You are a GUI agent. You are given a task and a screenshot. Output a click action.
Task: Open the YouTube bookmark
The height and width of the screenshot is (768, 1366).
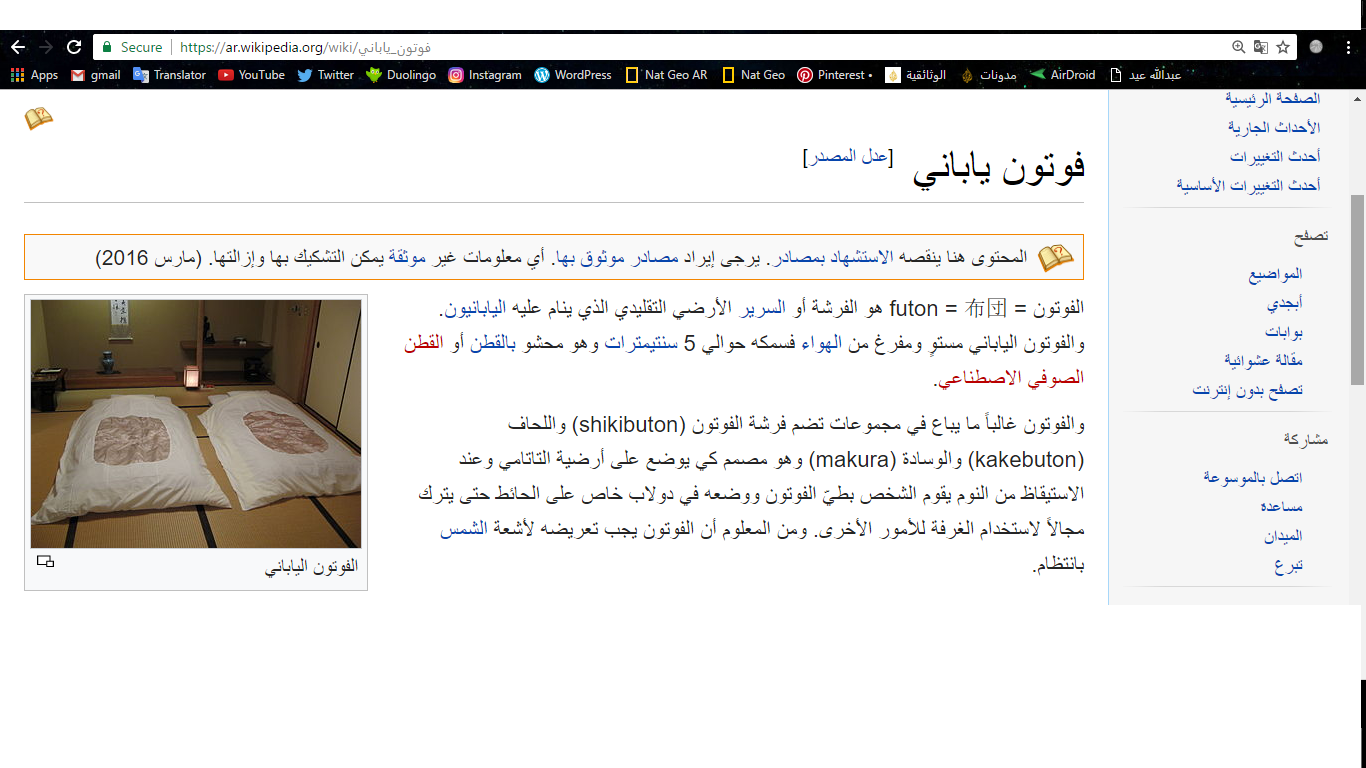251,75
